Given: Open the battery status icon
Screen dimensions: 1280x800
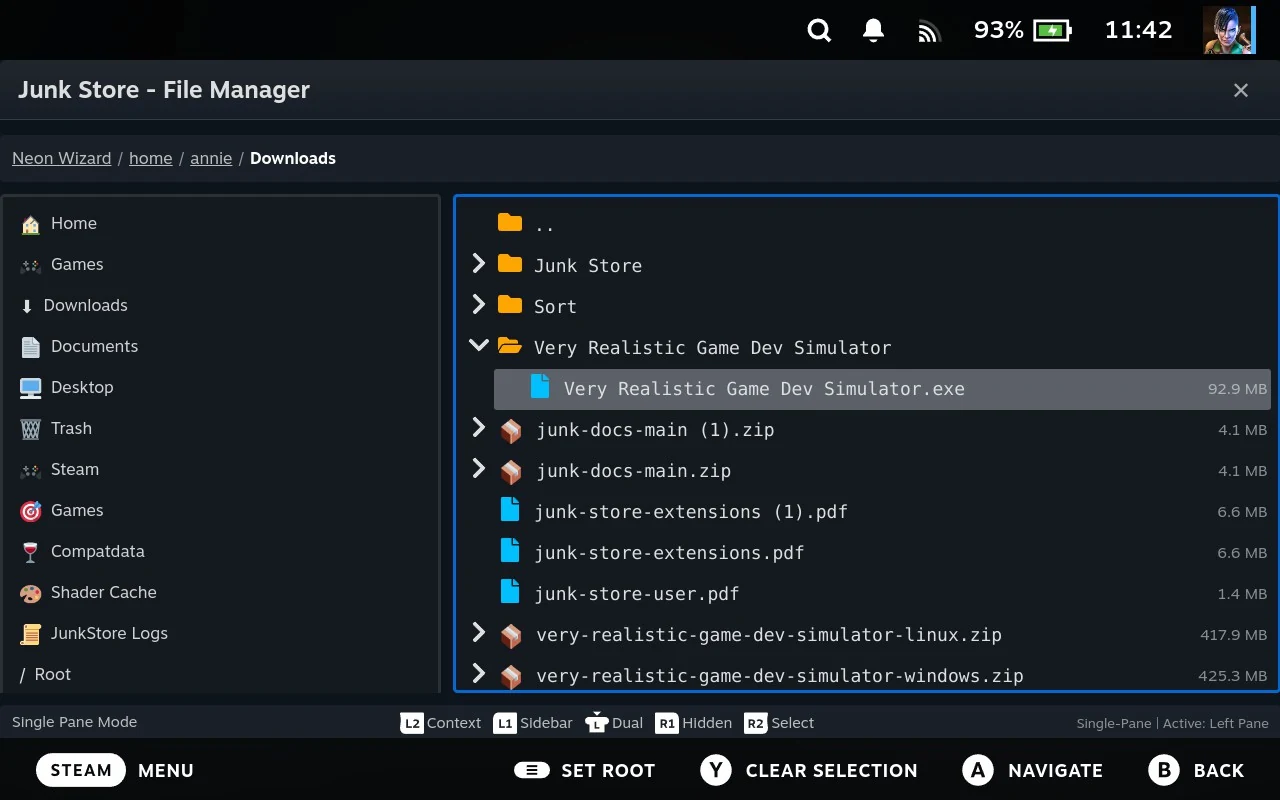Looking at the screenshot, I should [1052, 31].
